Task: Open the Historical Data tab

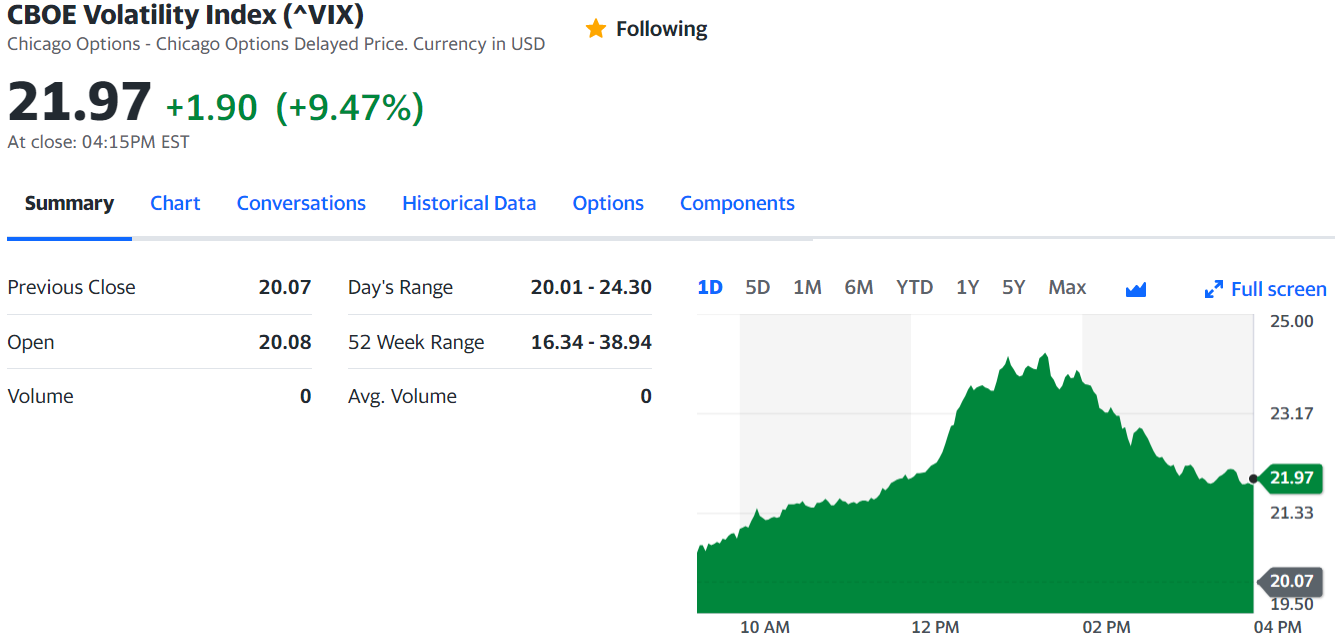Action: click(x=469, y=203)
